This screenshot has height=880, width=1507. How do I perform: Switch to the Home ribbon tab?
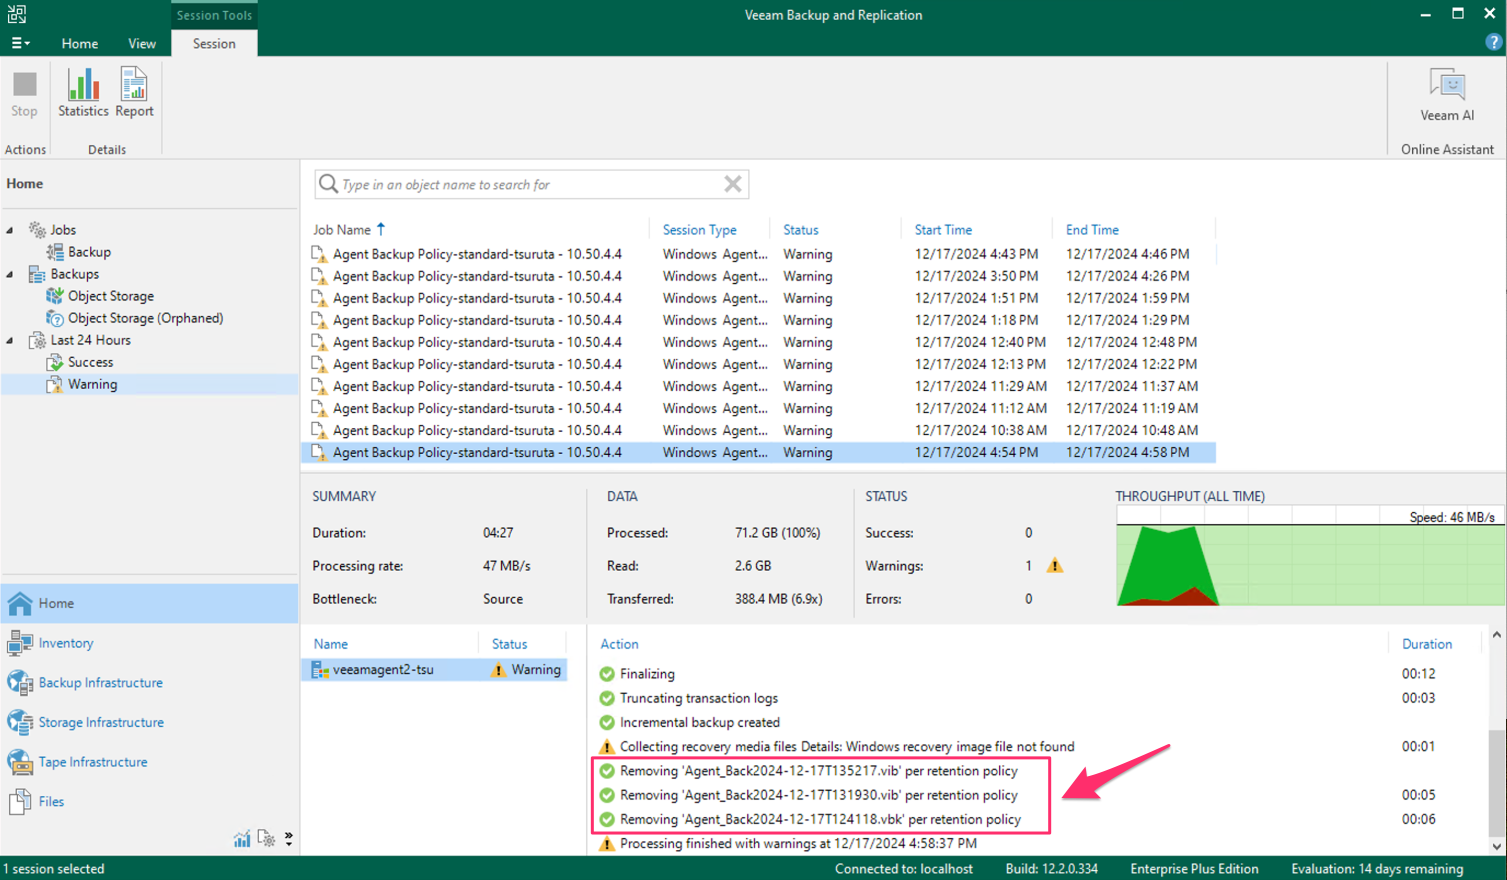click(80, 43)
